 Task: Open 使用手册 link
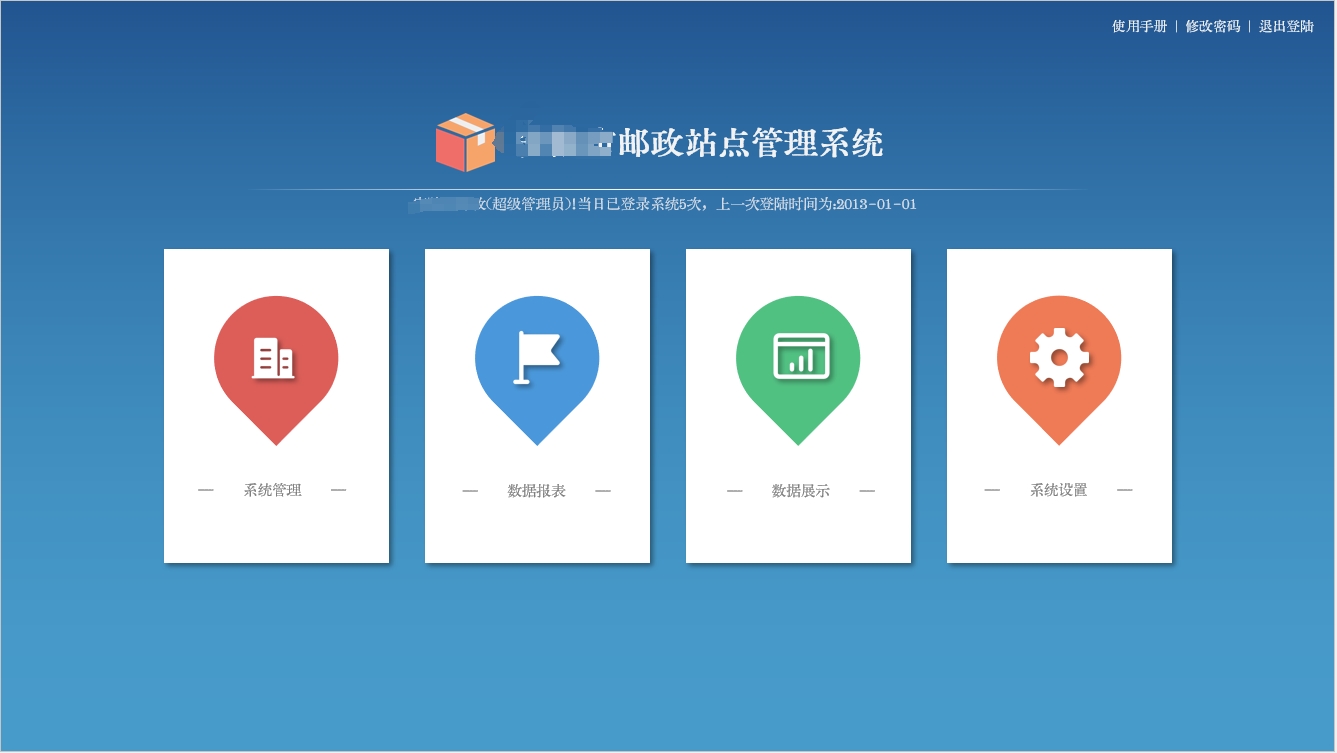coord(1139,27)
